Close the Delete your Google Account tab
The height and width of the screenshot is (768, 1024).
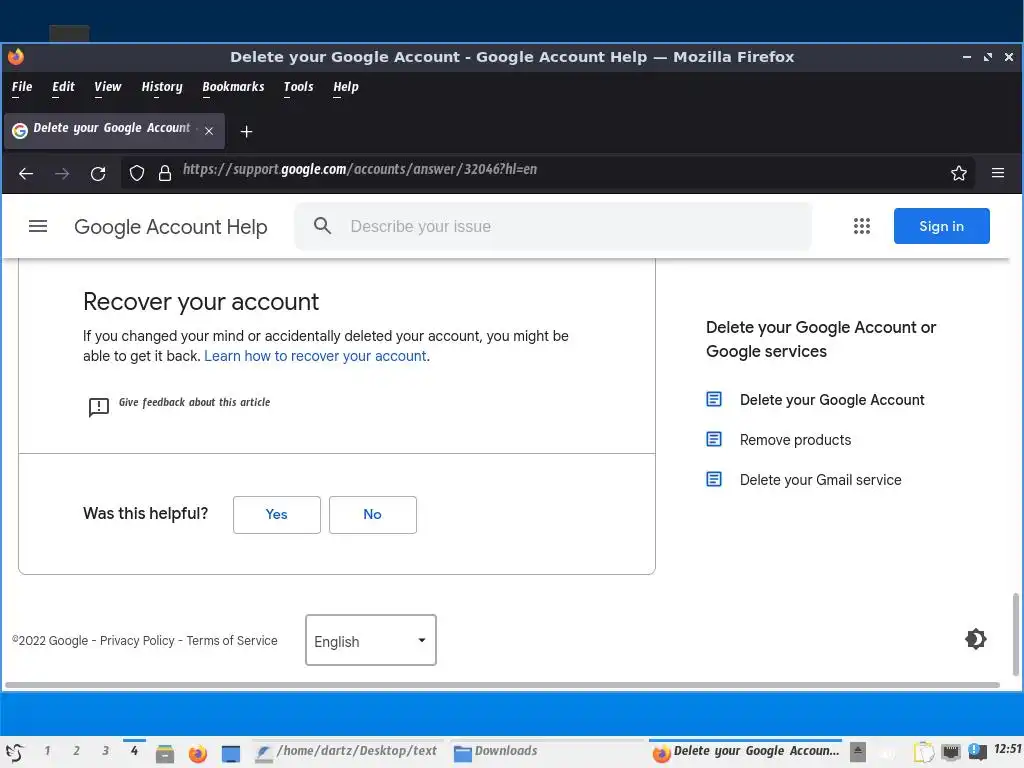tap(209, 131)
